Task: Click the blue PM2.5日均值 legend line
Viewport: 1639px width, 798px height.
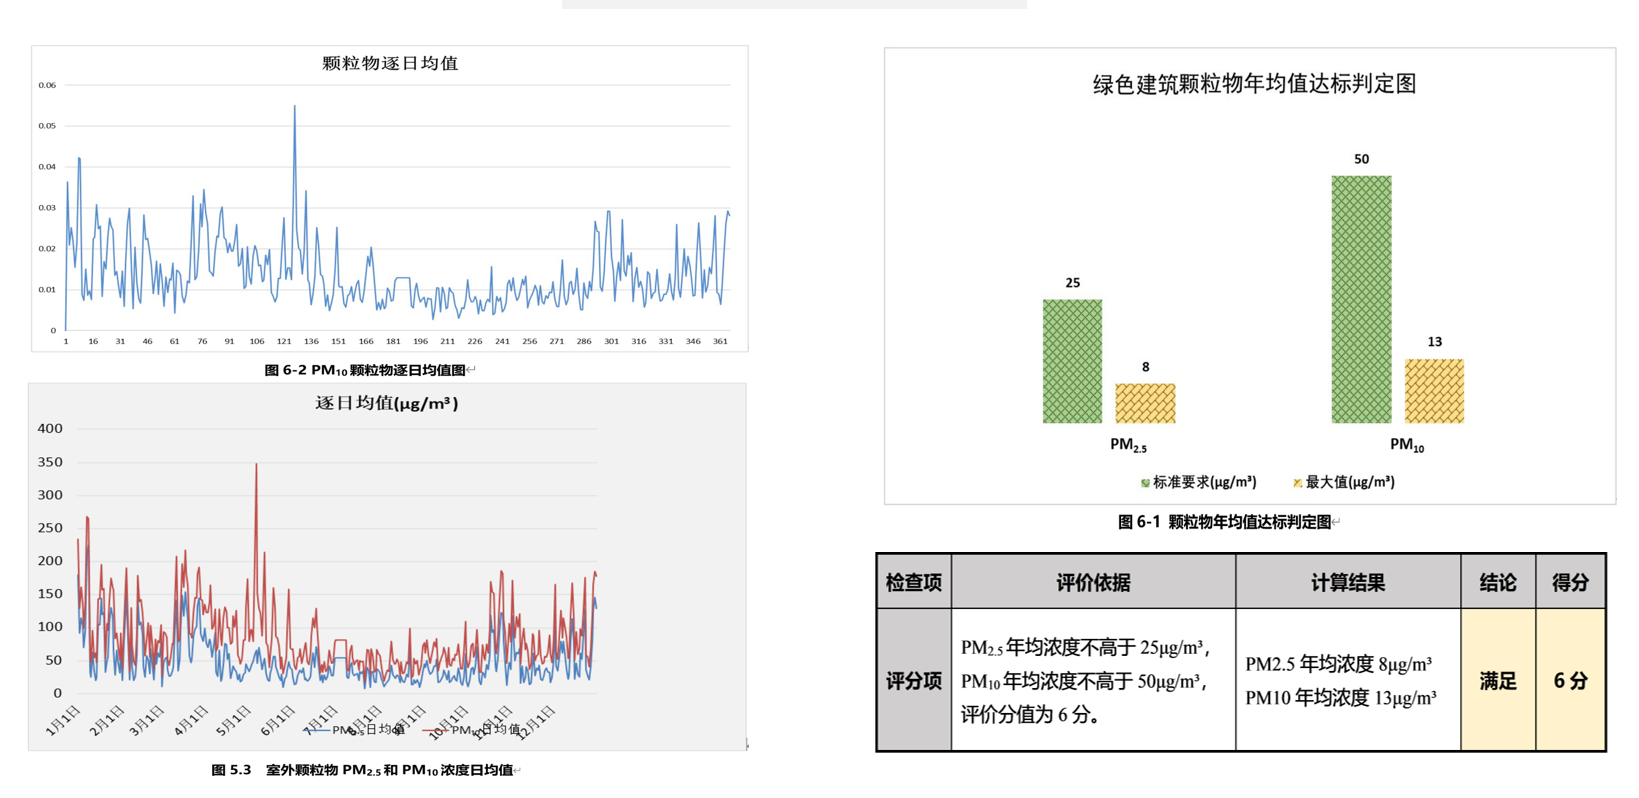Action: (x=318, y=731)
